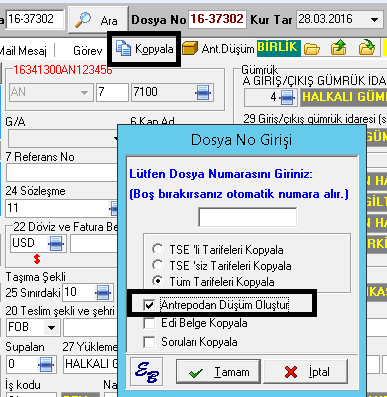Click the Tamam confirm button
The image size is (387, 397).
point(218,372)
